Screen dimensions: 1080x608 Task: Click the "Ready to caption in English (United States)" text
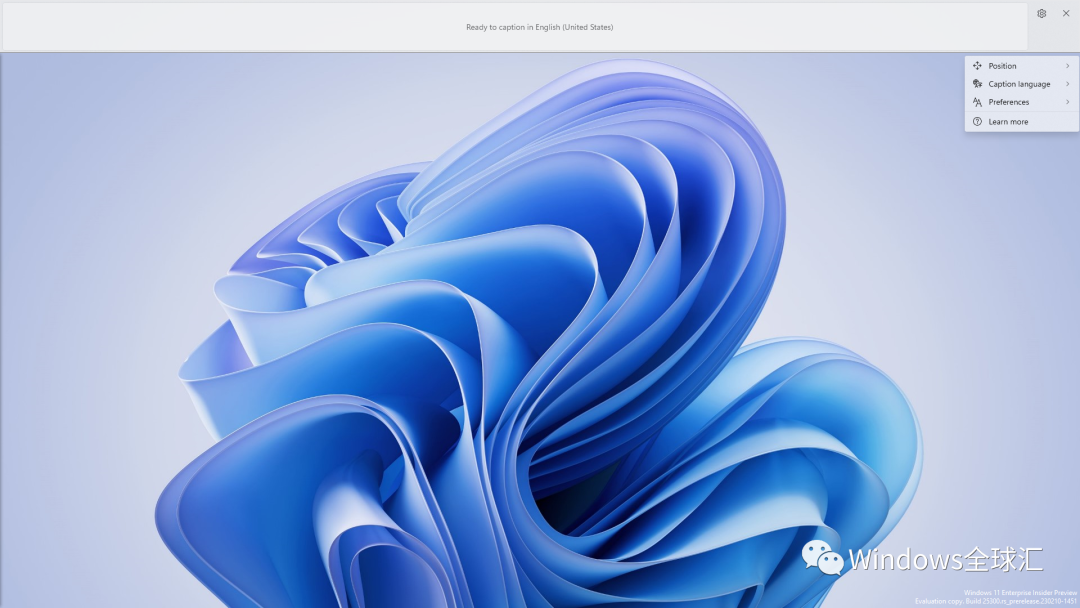(539, 28)
